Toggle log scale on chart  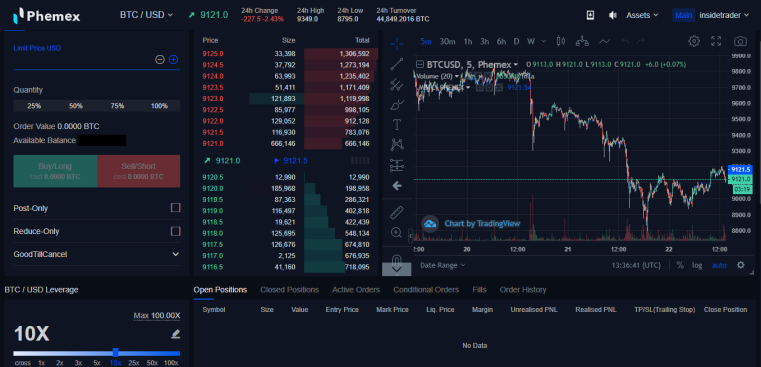click(697, 265)
